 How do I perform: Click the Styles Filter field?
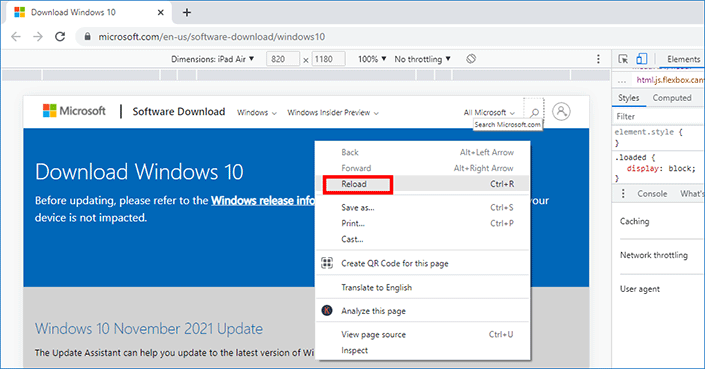tap(658, 116)
